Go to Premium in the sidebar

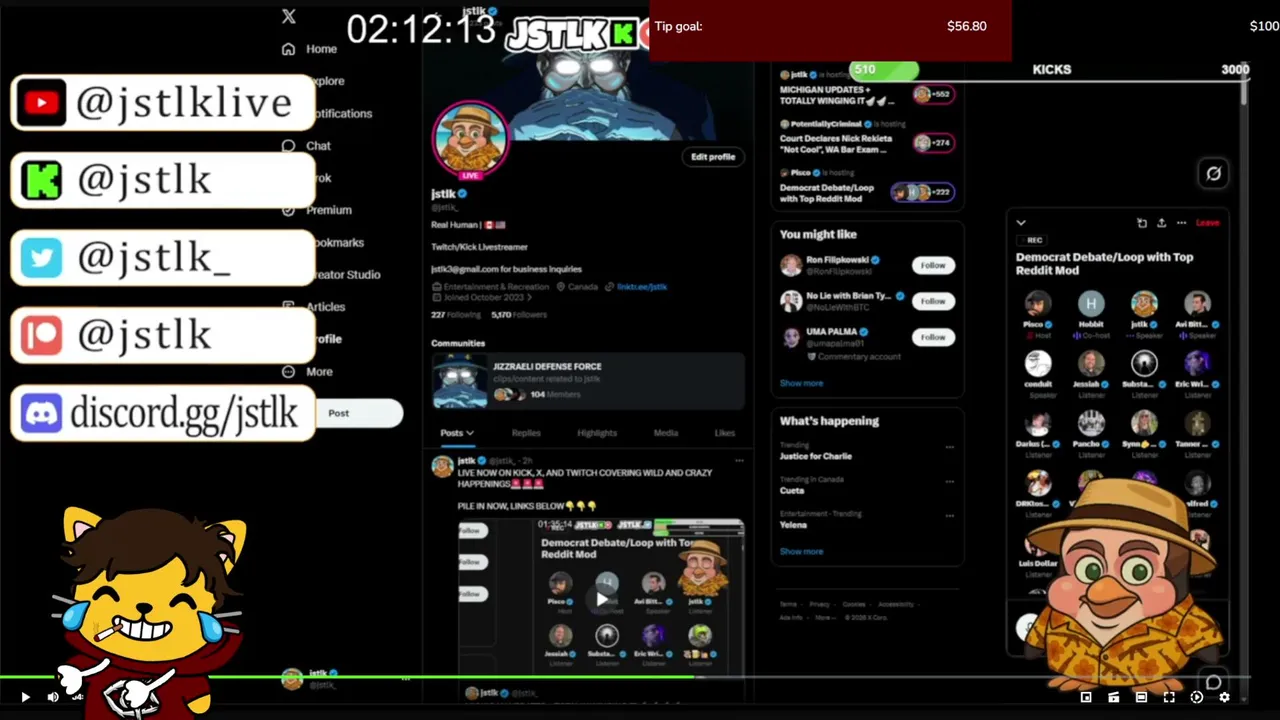coord(317,210)
